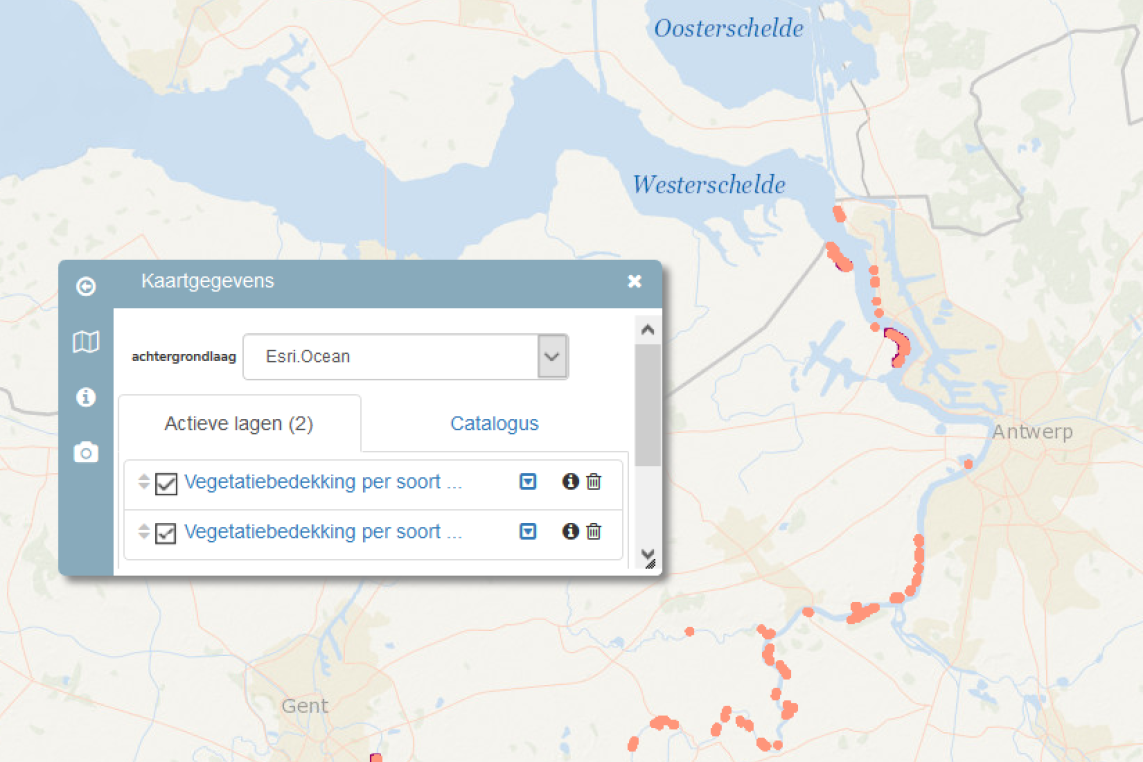The height and width of the screenshot is (762, 1143).
Task: Click the info sidebar icon
Action: [x=86, y=397]
